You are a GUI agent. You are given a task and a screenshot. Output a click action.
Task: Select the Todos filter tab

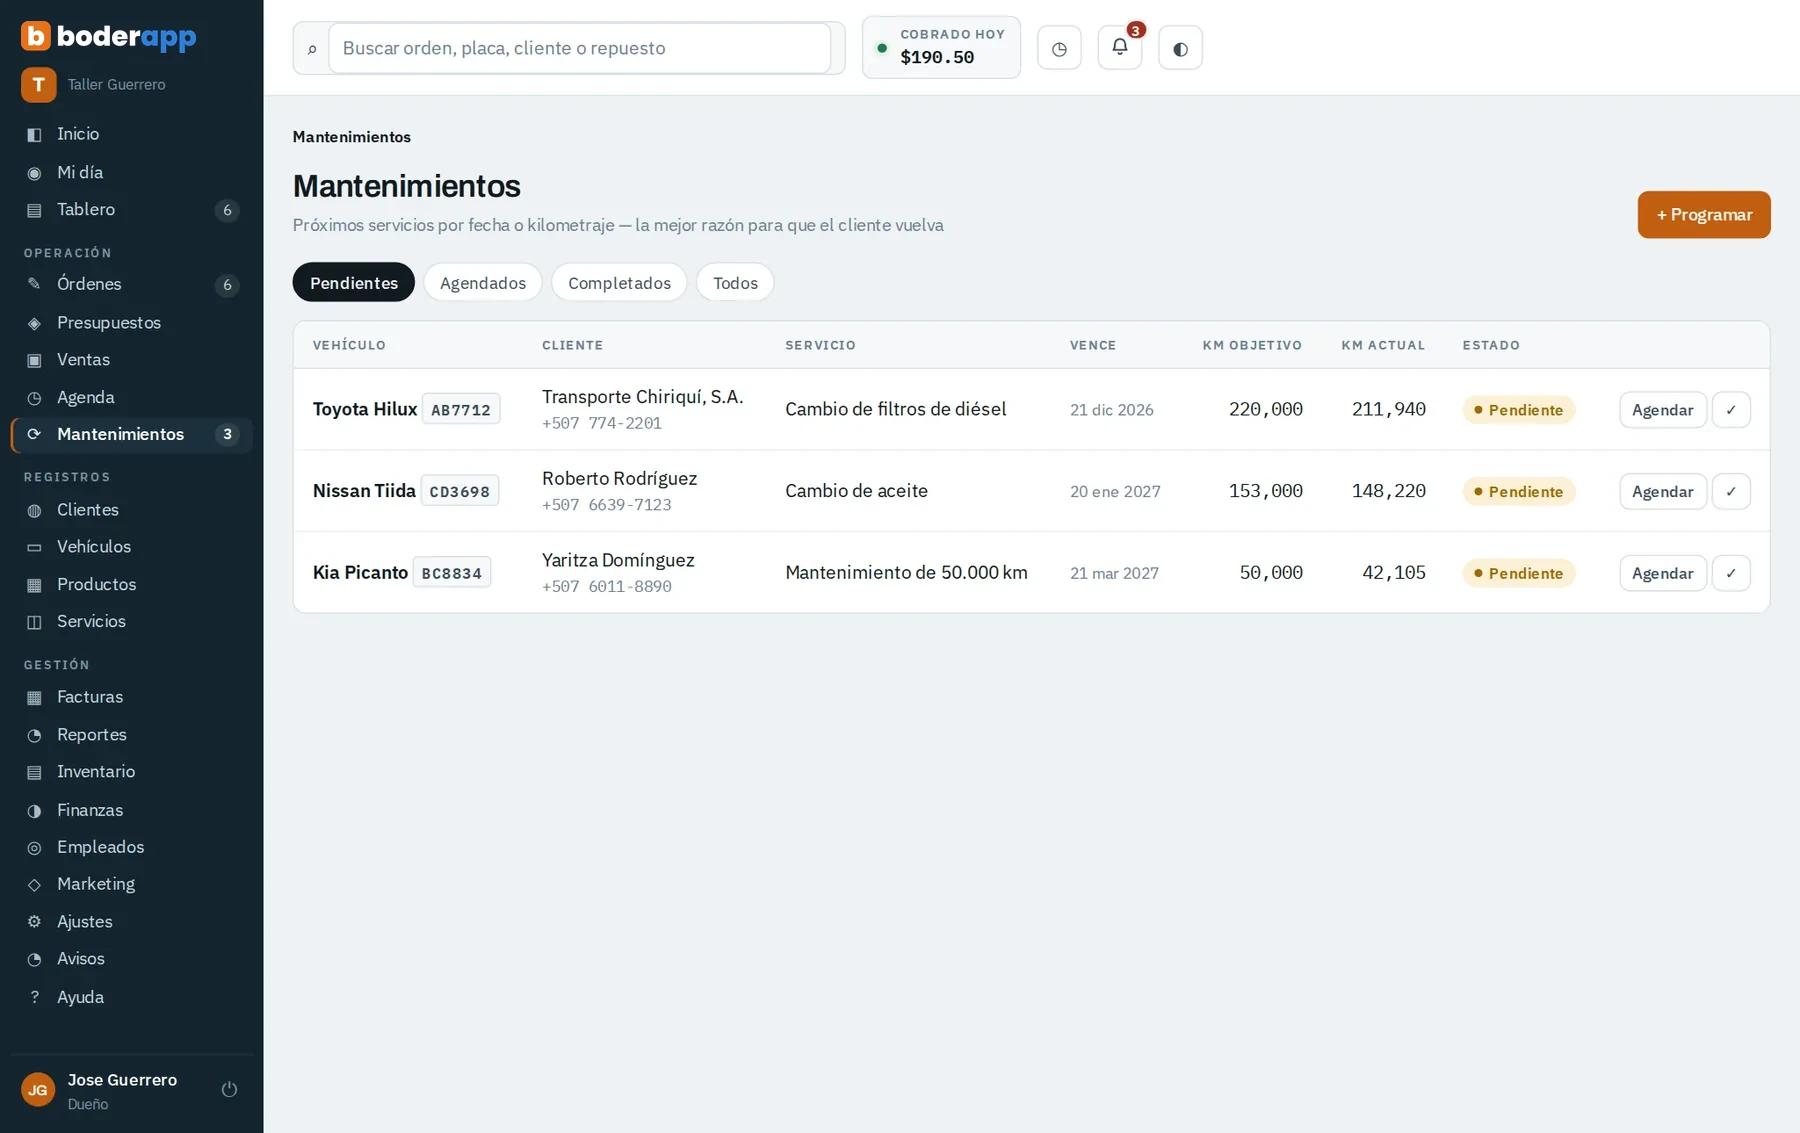(735, 283)
